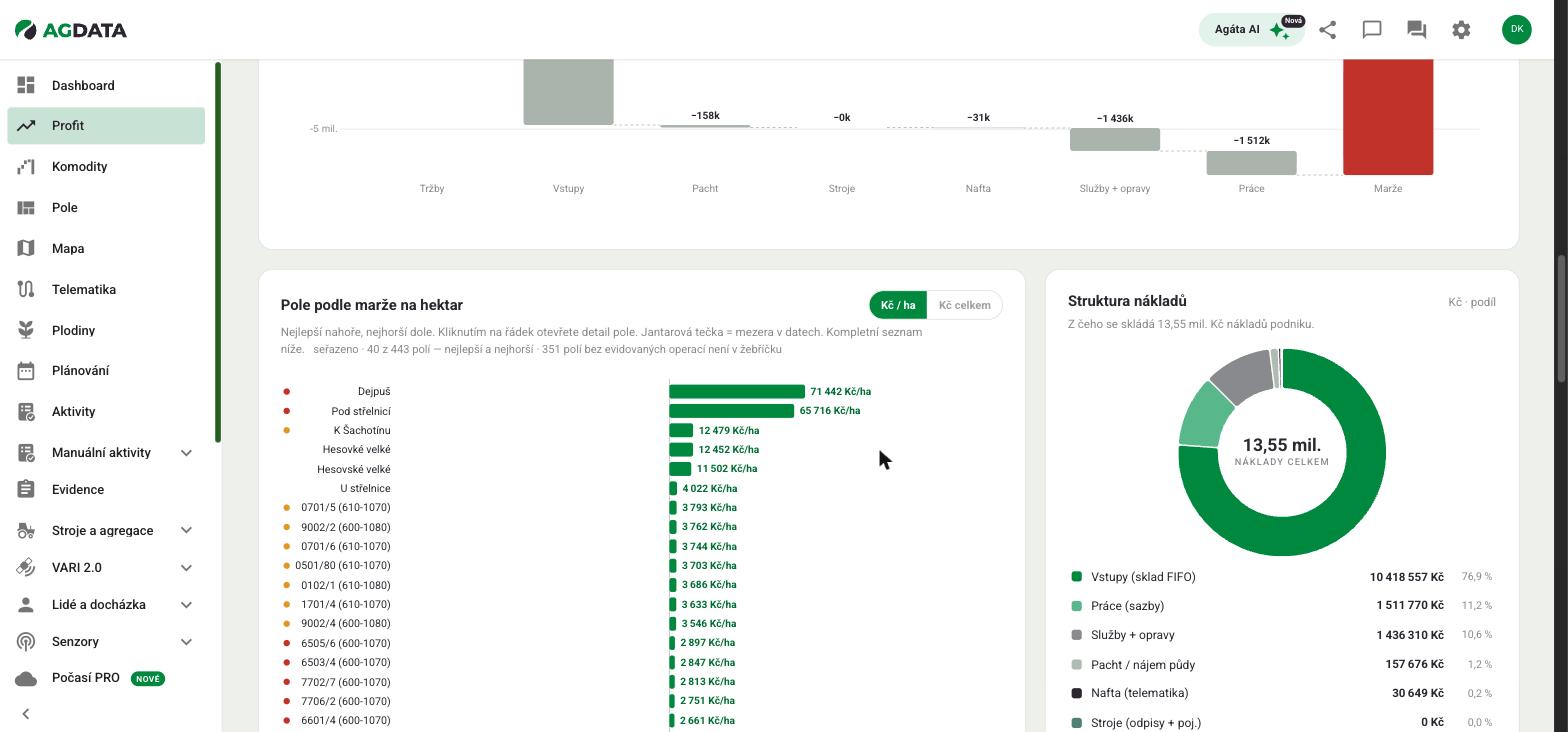The width and height of the screenshot is (1568, 732).
Task: Go to Komodity menu item
Action: (106, 166)
